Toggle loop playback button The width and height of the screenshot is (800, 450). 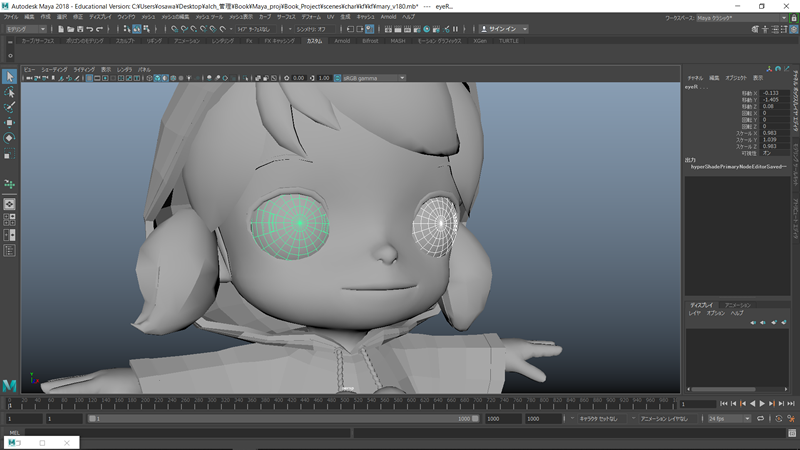[x=760, y=418]
